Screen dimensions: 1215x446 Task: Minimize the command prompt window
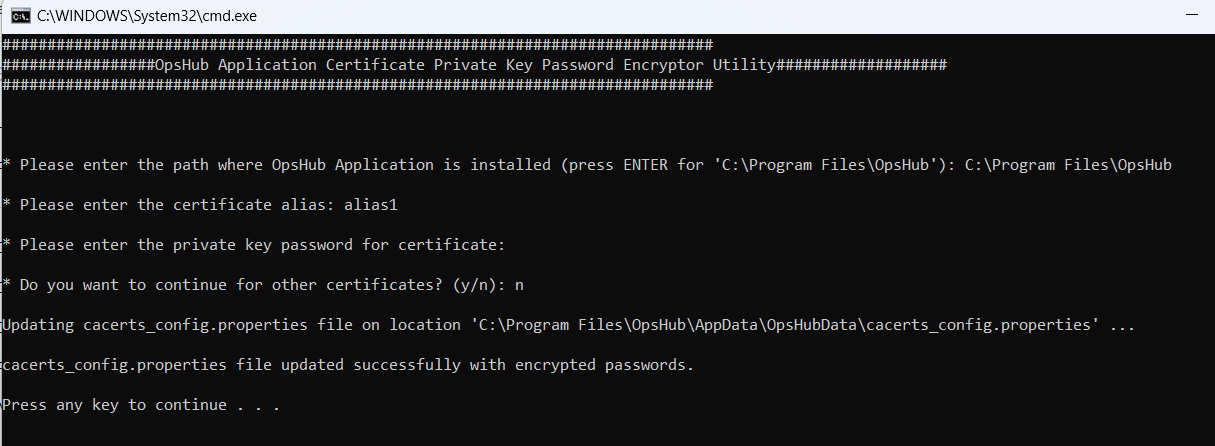[x=1191, y=16]
